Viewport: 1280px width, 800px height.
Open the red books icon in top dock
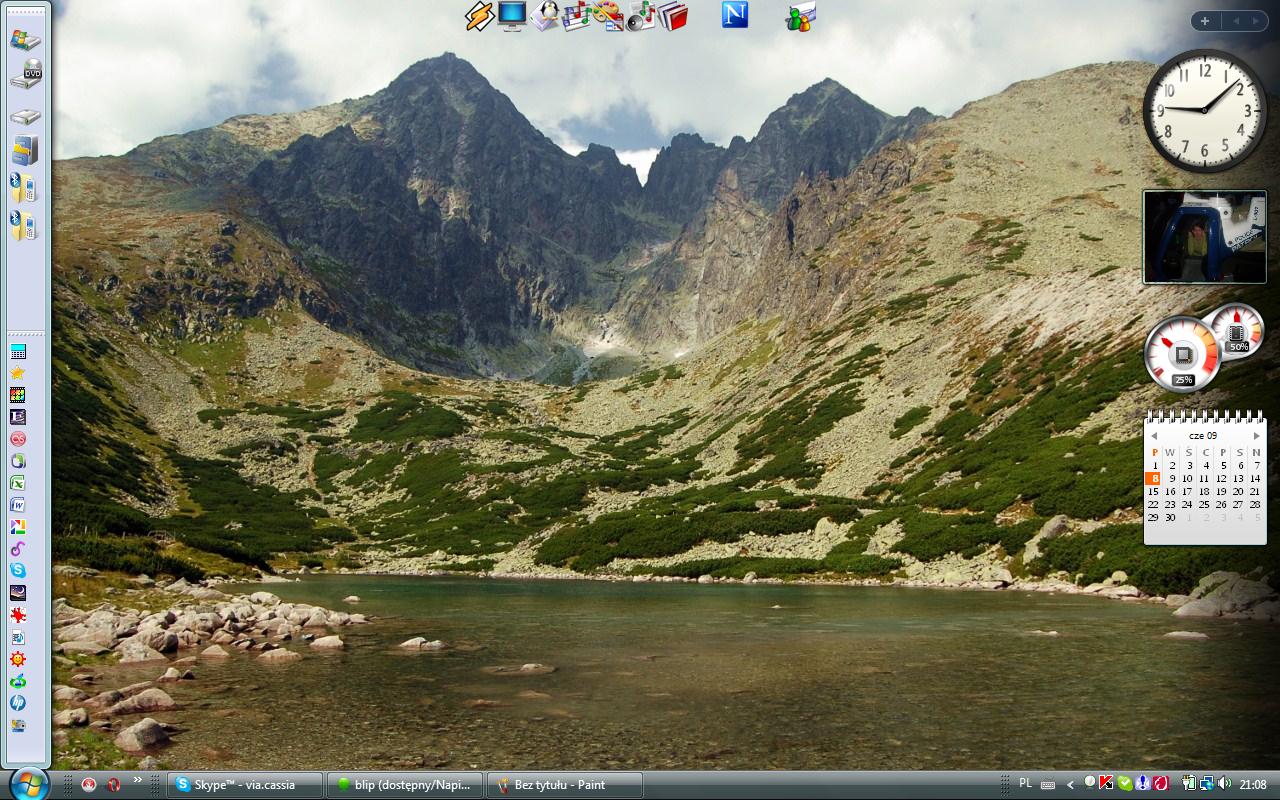673,16
